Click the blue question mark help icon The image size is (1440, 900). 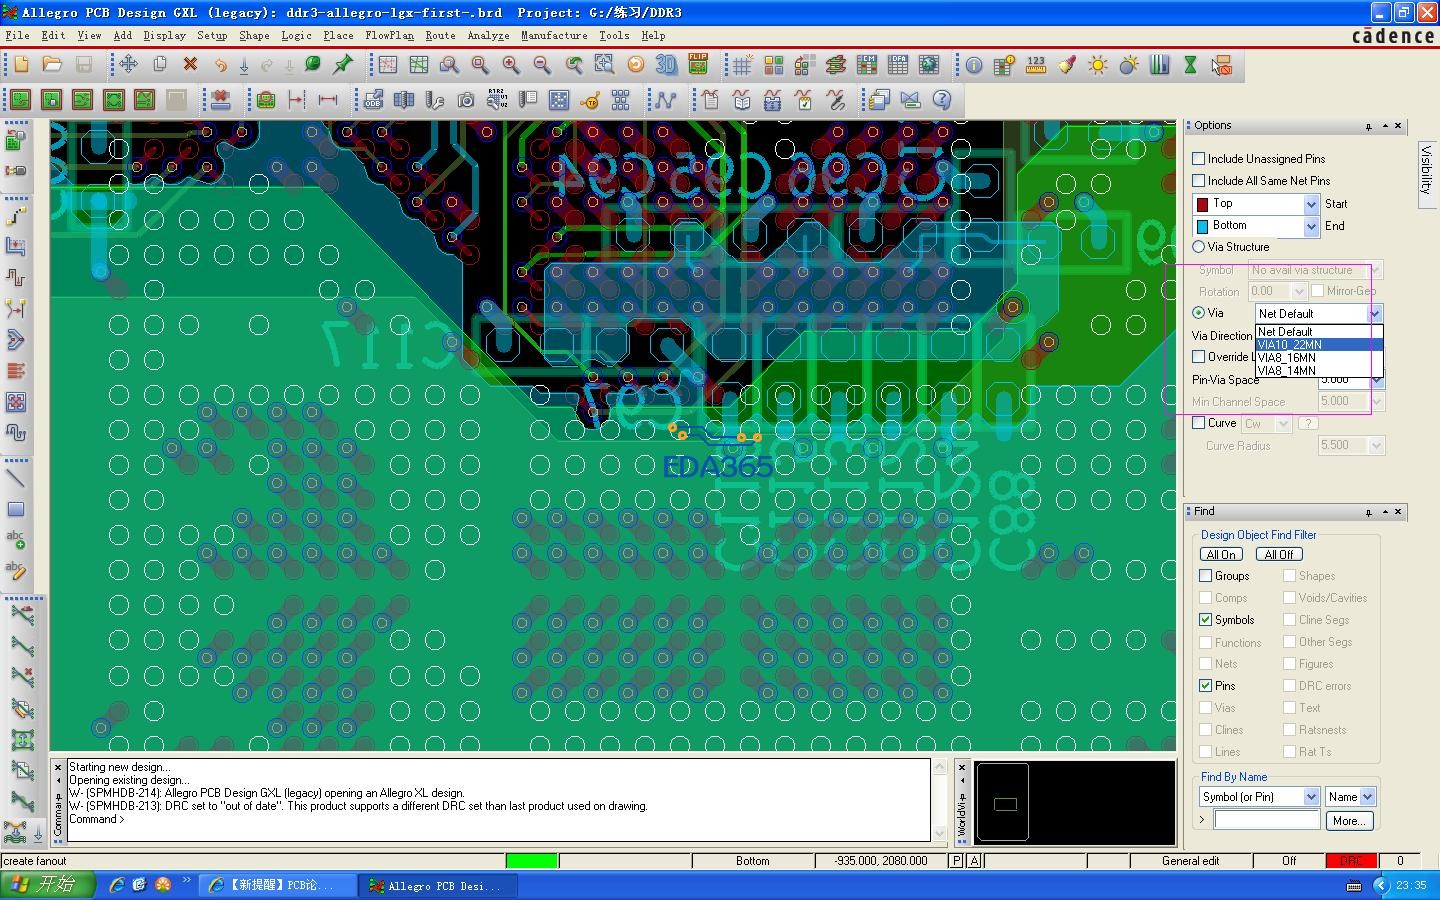click(941, 100)
